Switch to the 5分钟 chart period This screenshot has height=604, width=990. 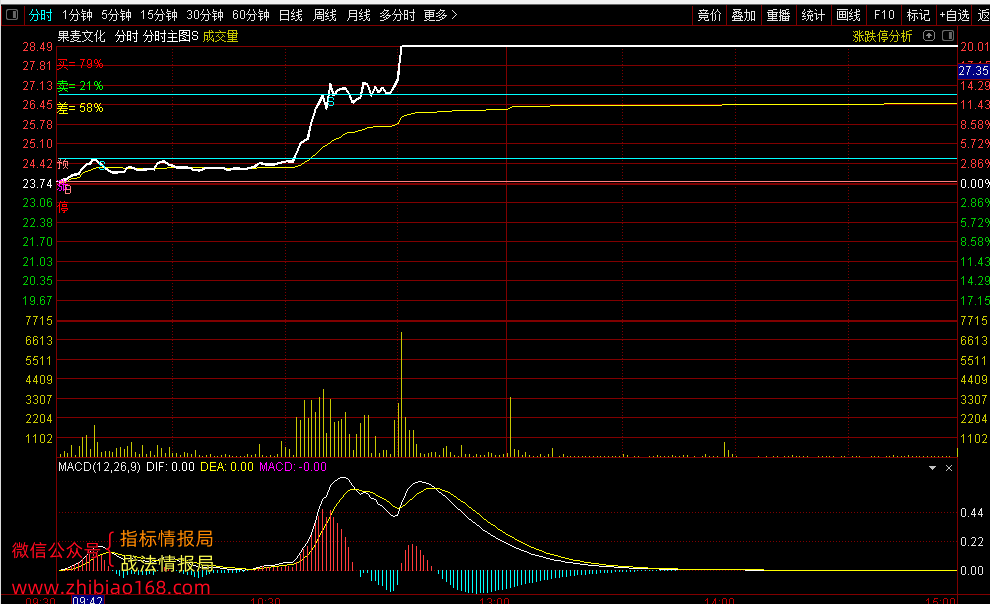click(x=116, y=15)
